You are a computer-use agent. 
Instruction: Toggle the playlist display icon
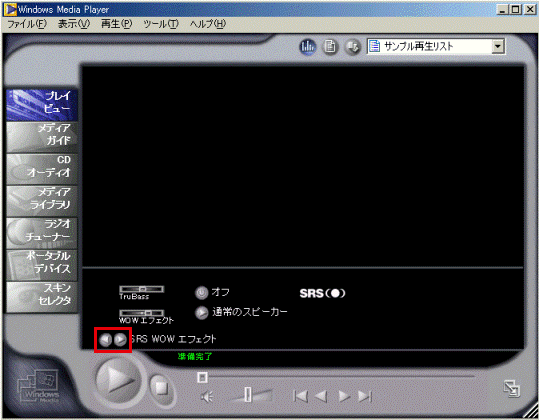tap(330, 46)
